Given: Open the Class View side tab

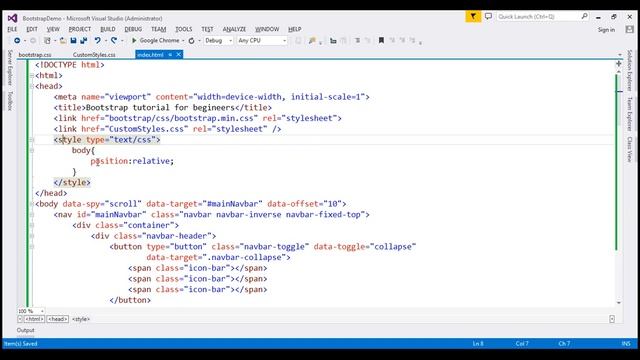Looking at the screenshot, I should tap(630, 149).
